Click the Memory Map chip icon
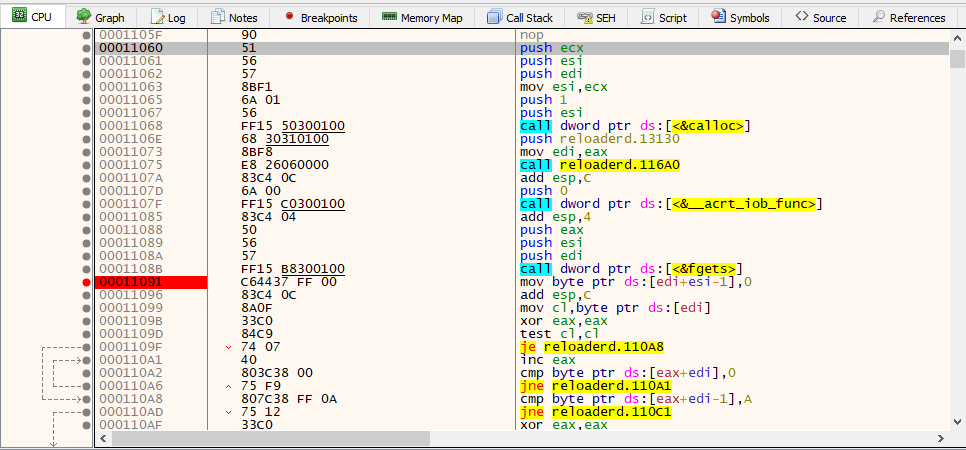Image resolution: width=966 pixels, height=450 pixels. 389,17
